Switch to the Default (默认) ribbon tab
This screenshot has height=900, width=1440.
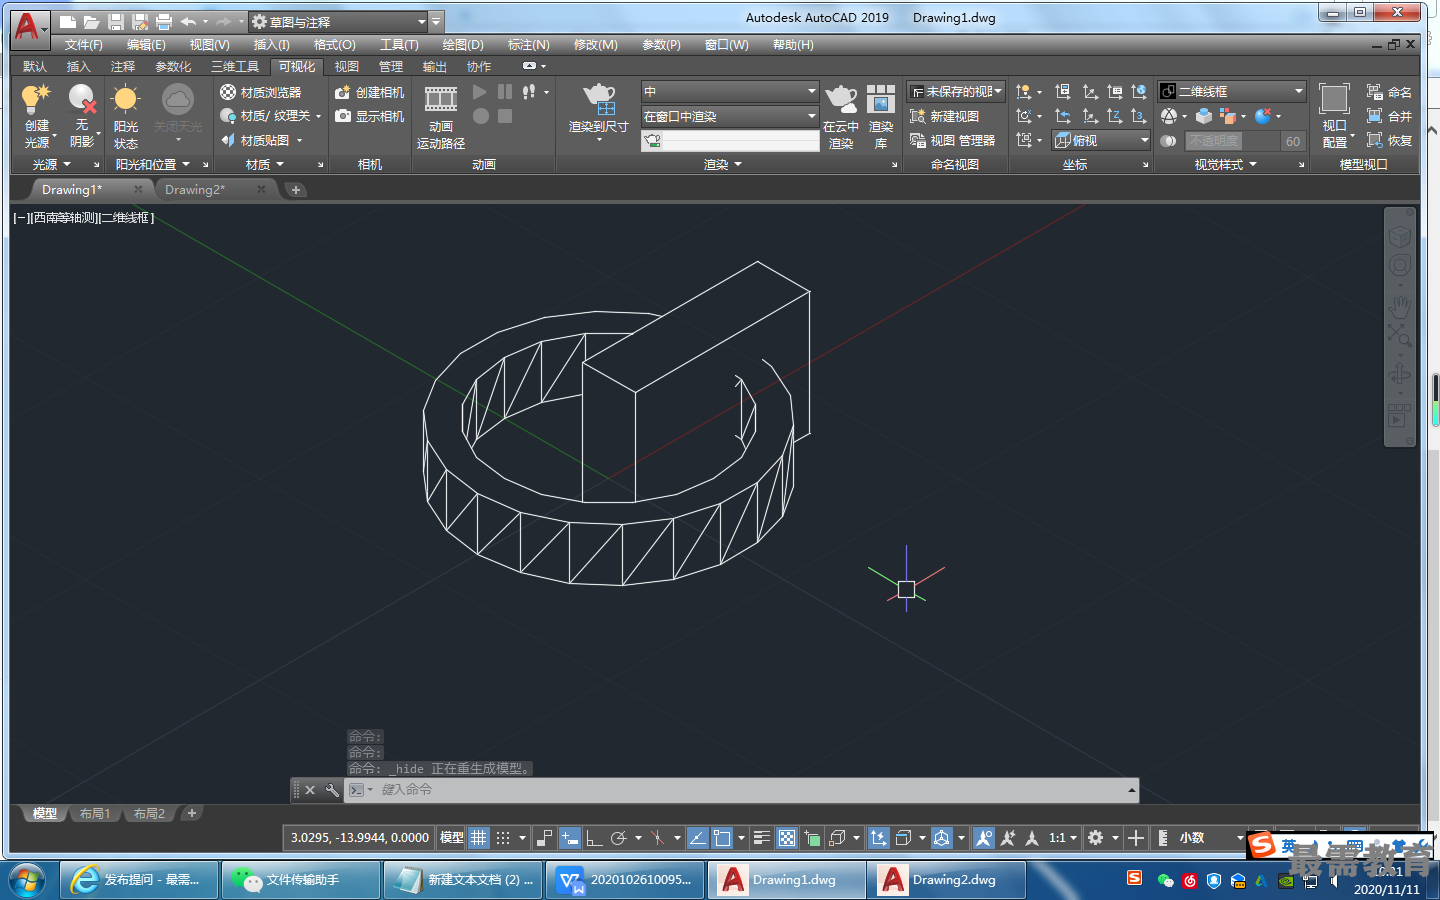coord(35,67)
